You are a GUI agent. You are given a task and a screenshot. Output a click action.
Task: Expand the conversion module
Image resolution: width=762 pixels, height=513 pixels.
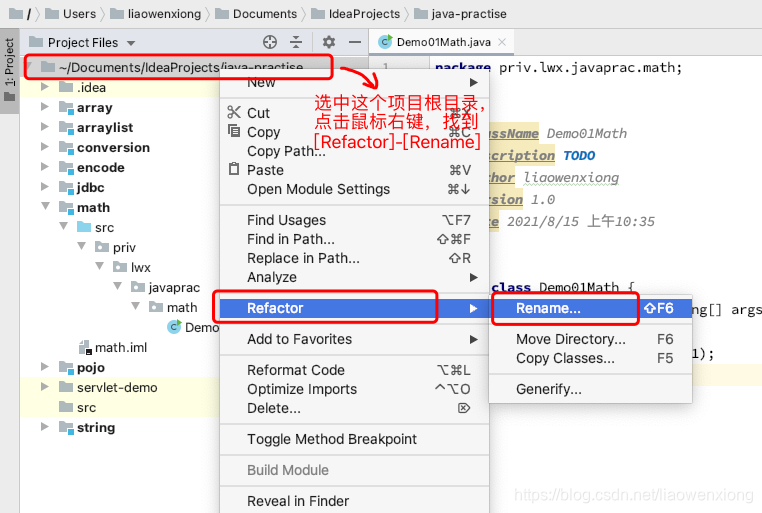click(45, 147)
